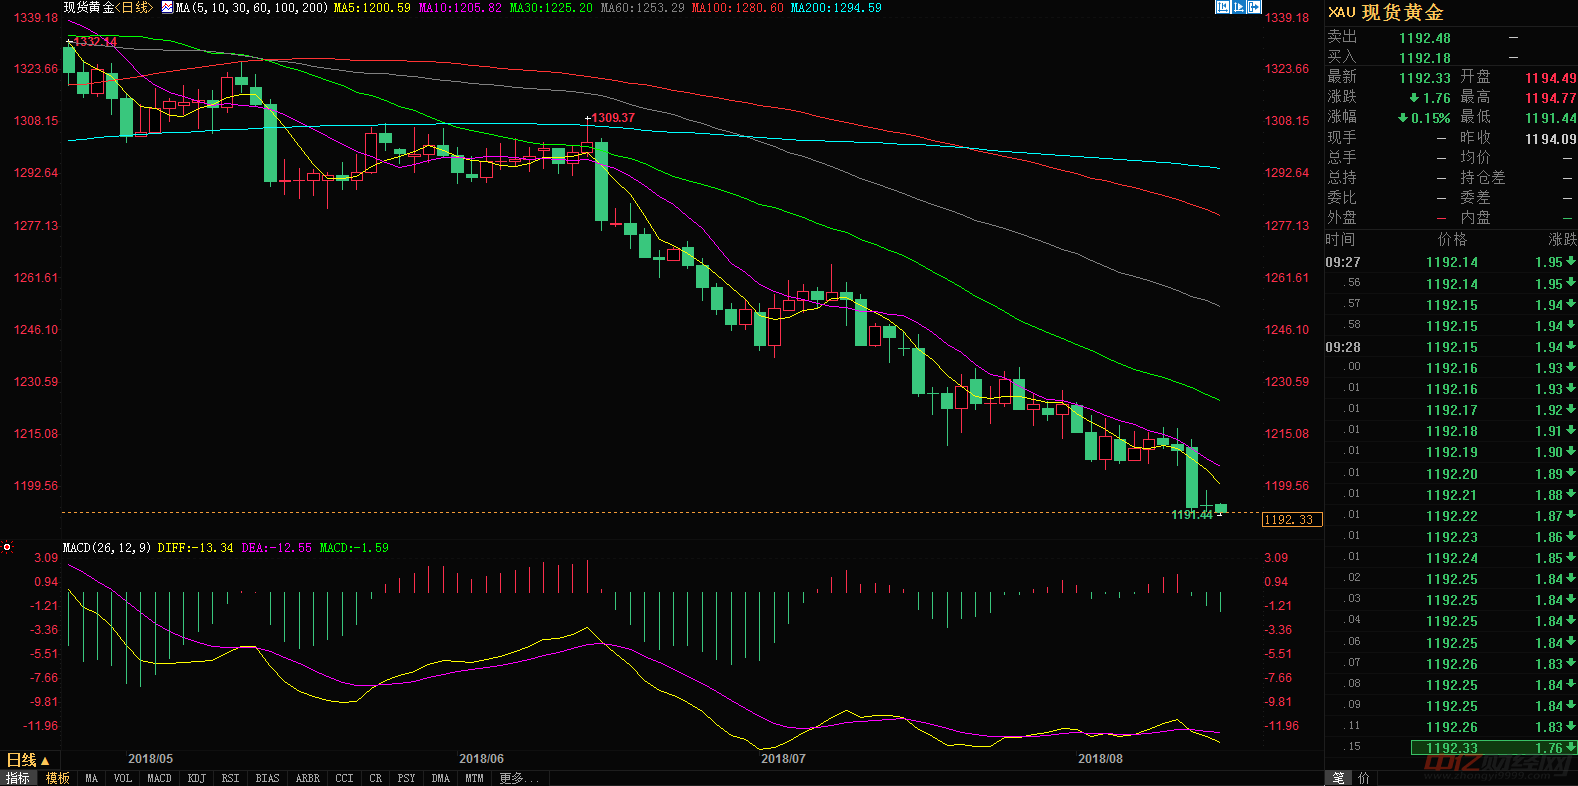Click the first blue chart layout icon

[1222, 7]
